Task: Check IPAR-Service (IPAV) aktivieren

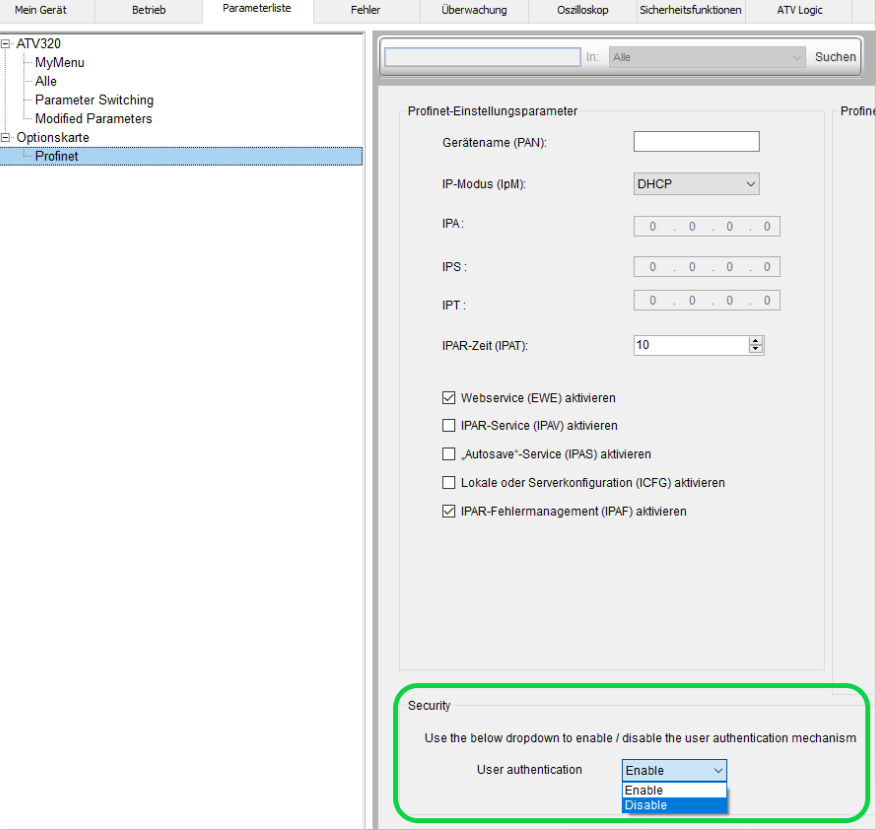Action: click(x=449, y=426)
